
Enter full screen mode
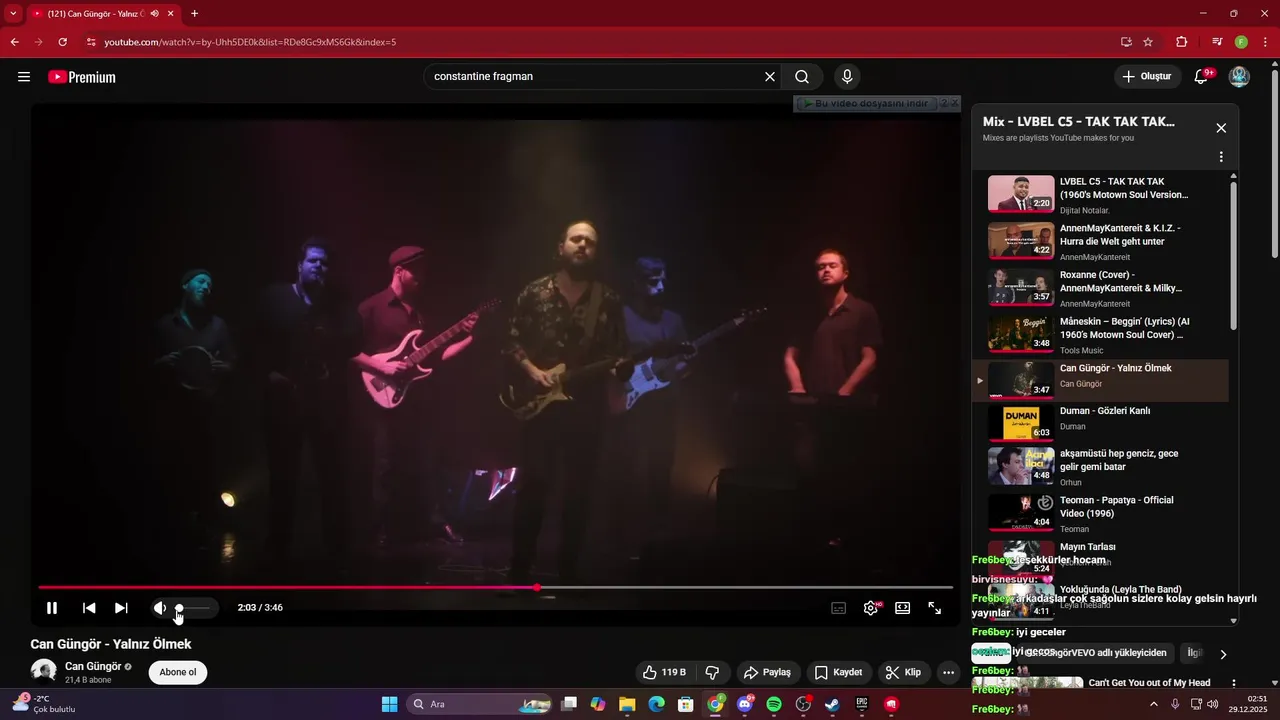(x=935, y=608)
